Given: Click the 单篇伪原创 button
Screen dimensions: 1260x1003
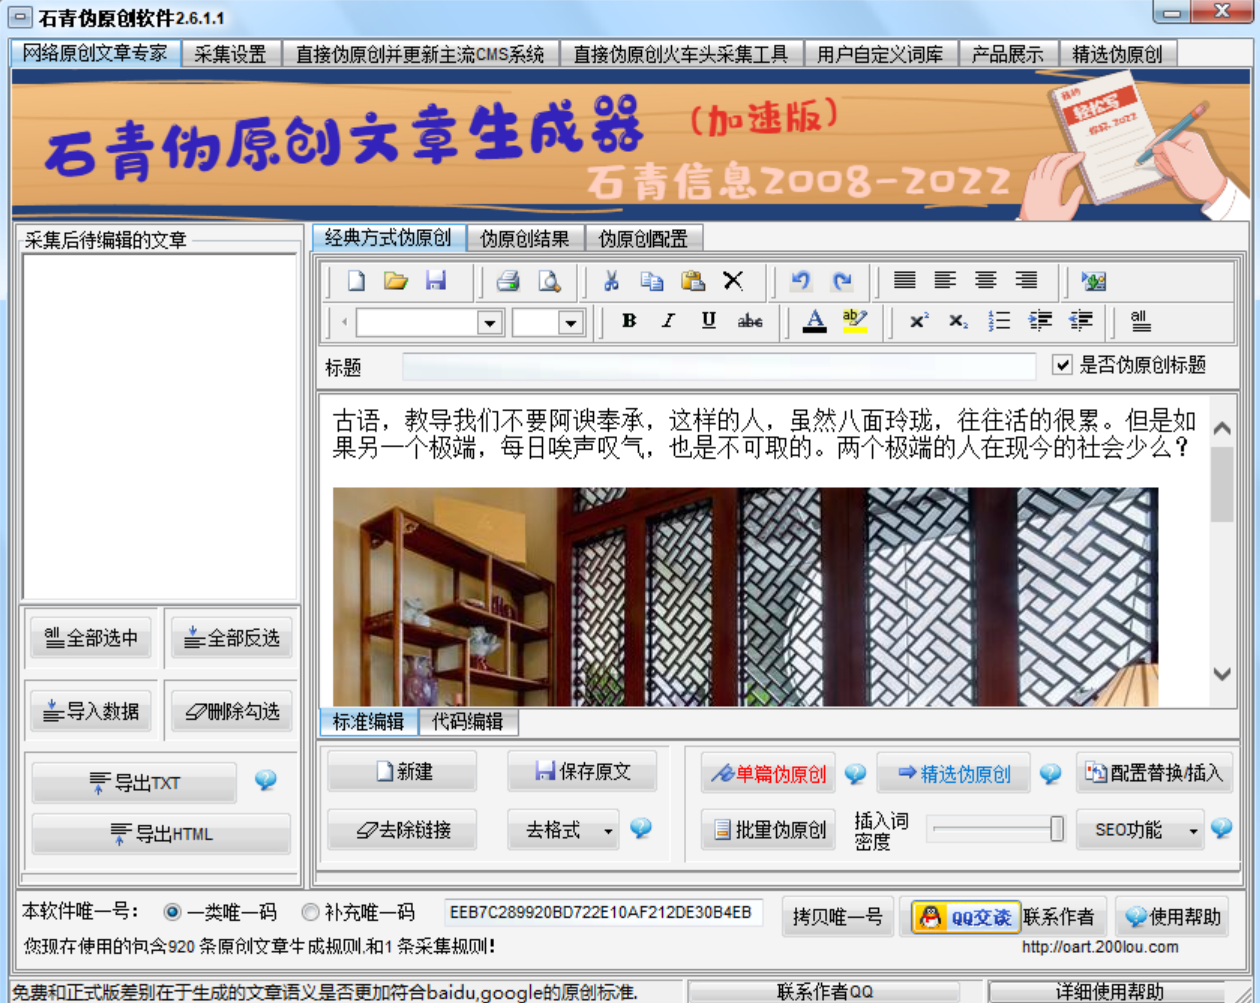Looking at the screenshot, I should [768, 773].
